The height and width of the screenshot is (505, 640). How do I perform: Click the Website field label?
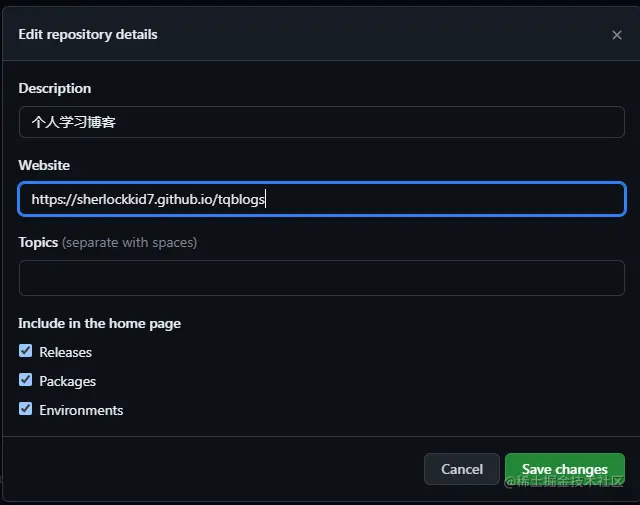click(x=44, y=165)
